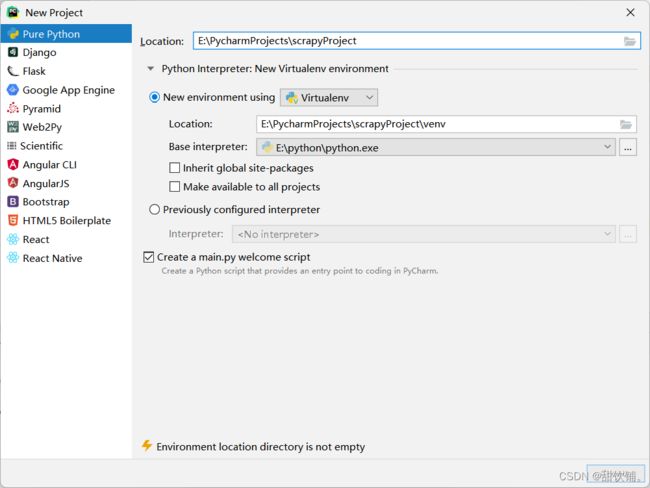
Task: Choose Google App Engine project type
Action: point(66,90)
